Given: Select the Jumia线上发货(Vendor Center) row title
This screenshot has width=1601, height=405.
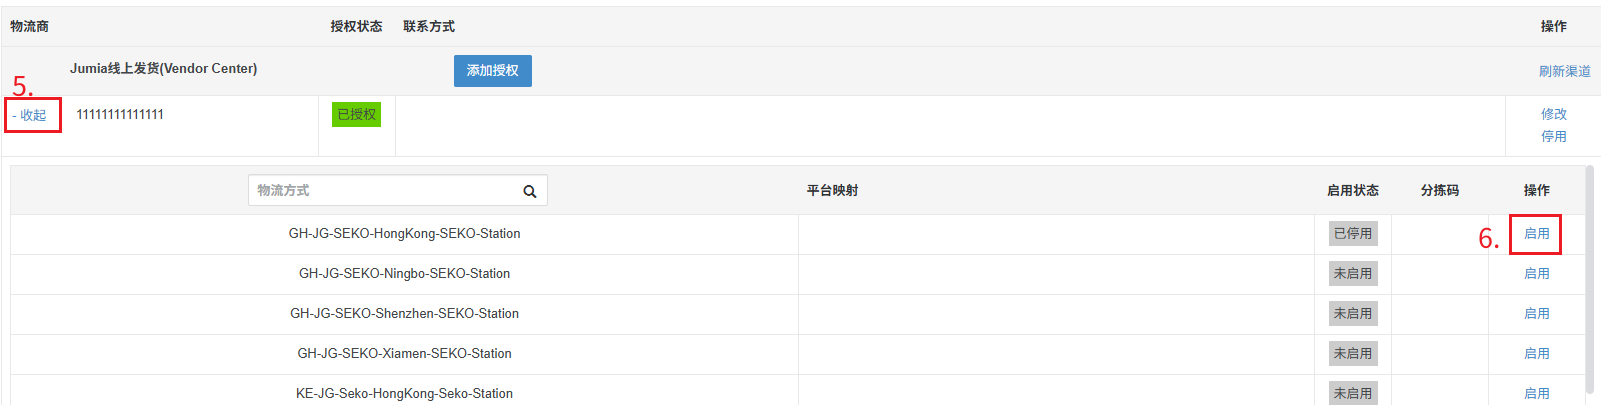Looking at the screenshot, I should click(163, 69).
